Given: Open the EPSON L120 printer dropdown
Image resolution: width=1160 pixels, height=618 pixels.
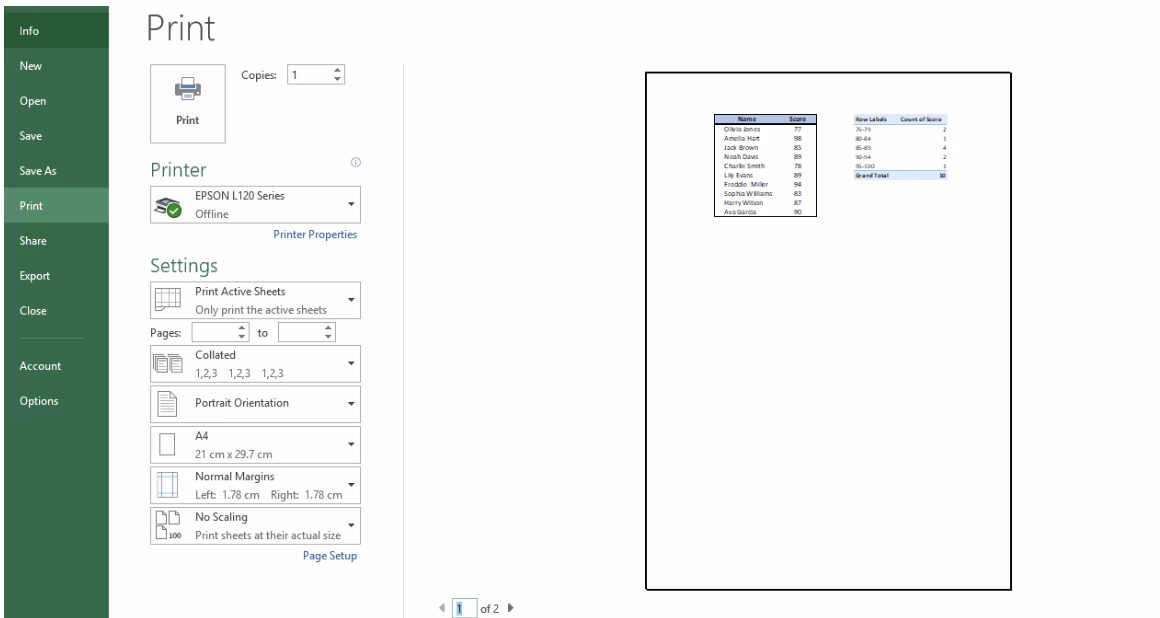Looking at the screenshot, I should 351,204.
